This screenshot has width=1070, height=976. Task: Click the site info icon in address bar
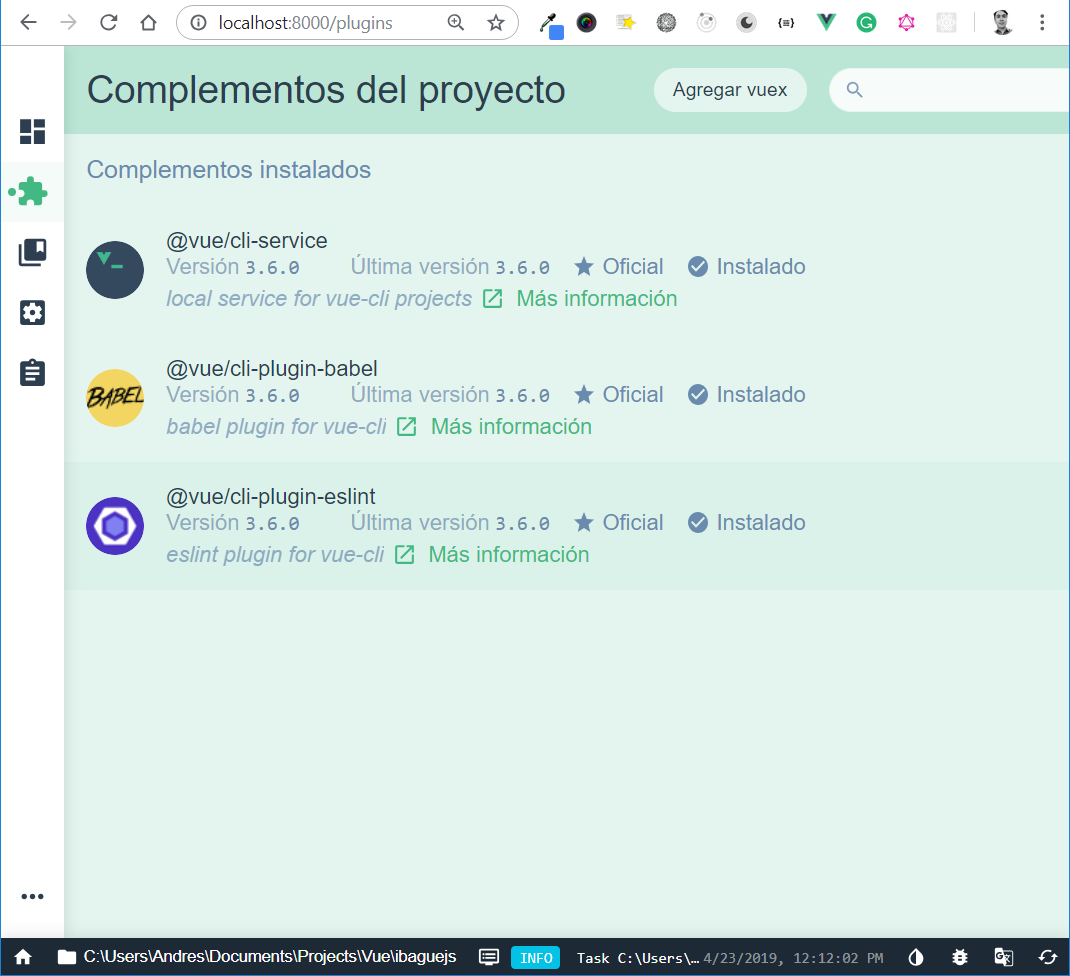(x=199, y=23)
